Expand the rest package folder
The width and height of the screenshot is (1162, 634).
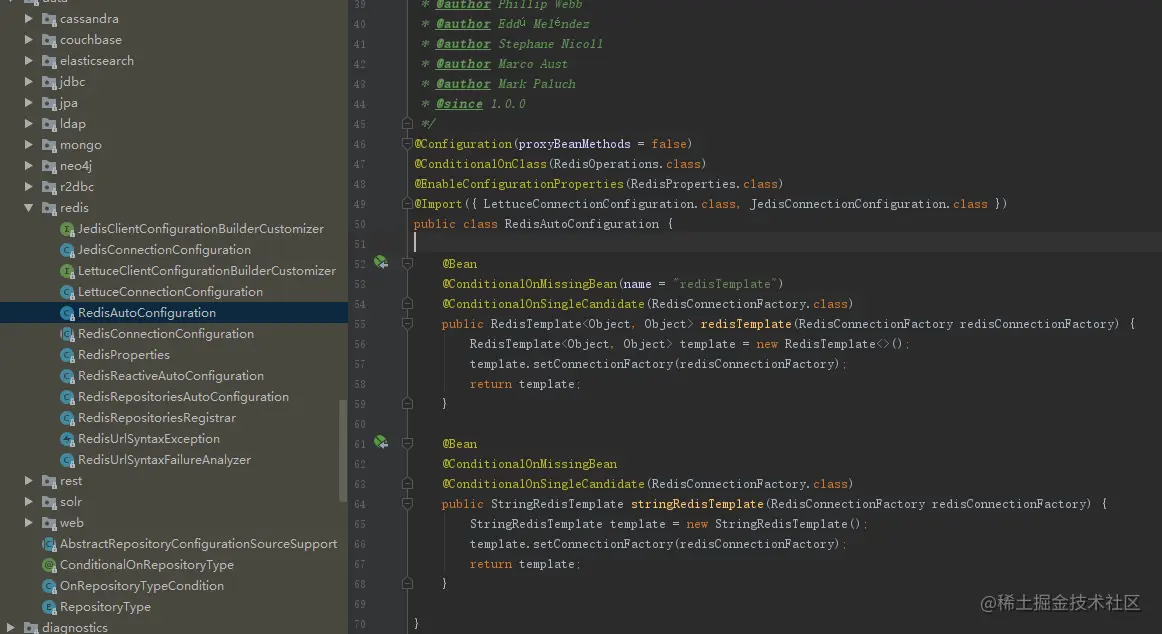tap(28, 481)
